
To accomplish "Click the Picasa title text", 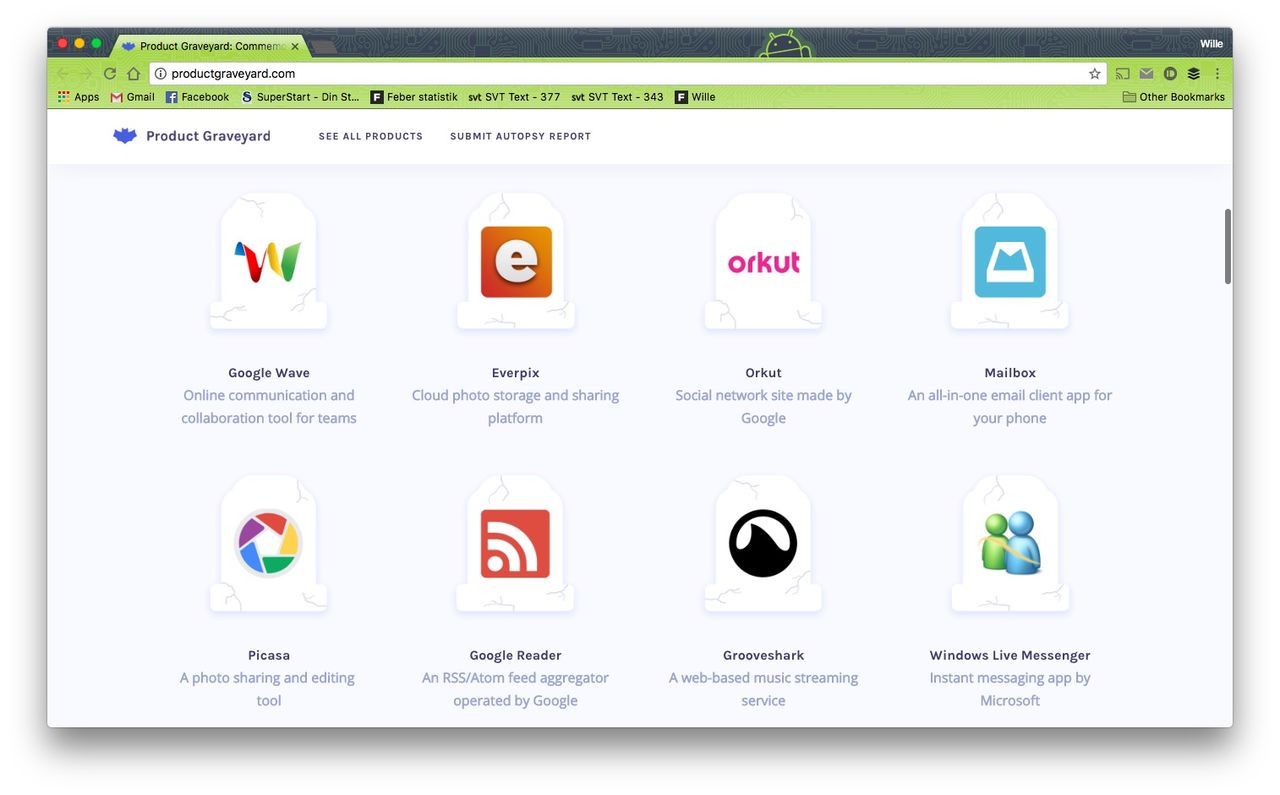I will pyautogui.click(x=269, y=655).
